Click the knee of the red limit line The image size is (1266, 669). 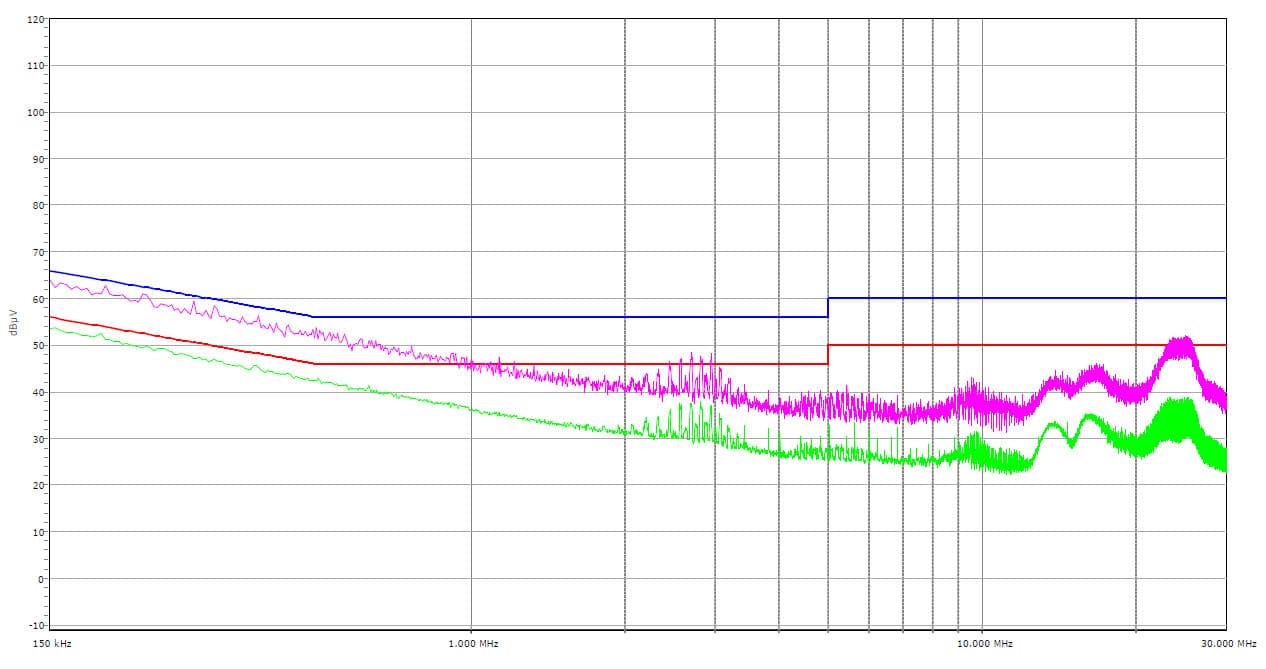(314, 363)
